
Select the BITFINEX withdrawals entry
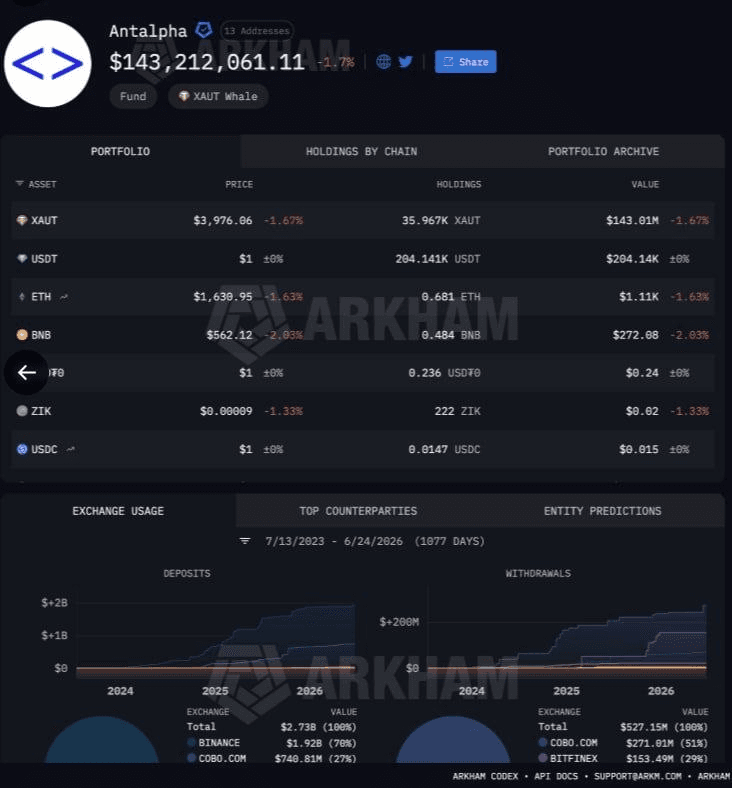click(x=623, y=758)
